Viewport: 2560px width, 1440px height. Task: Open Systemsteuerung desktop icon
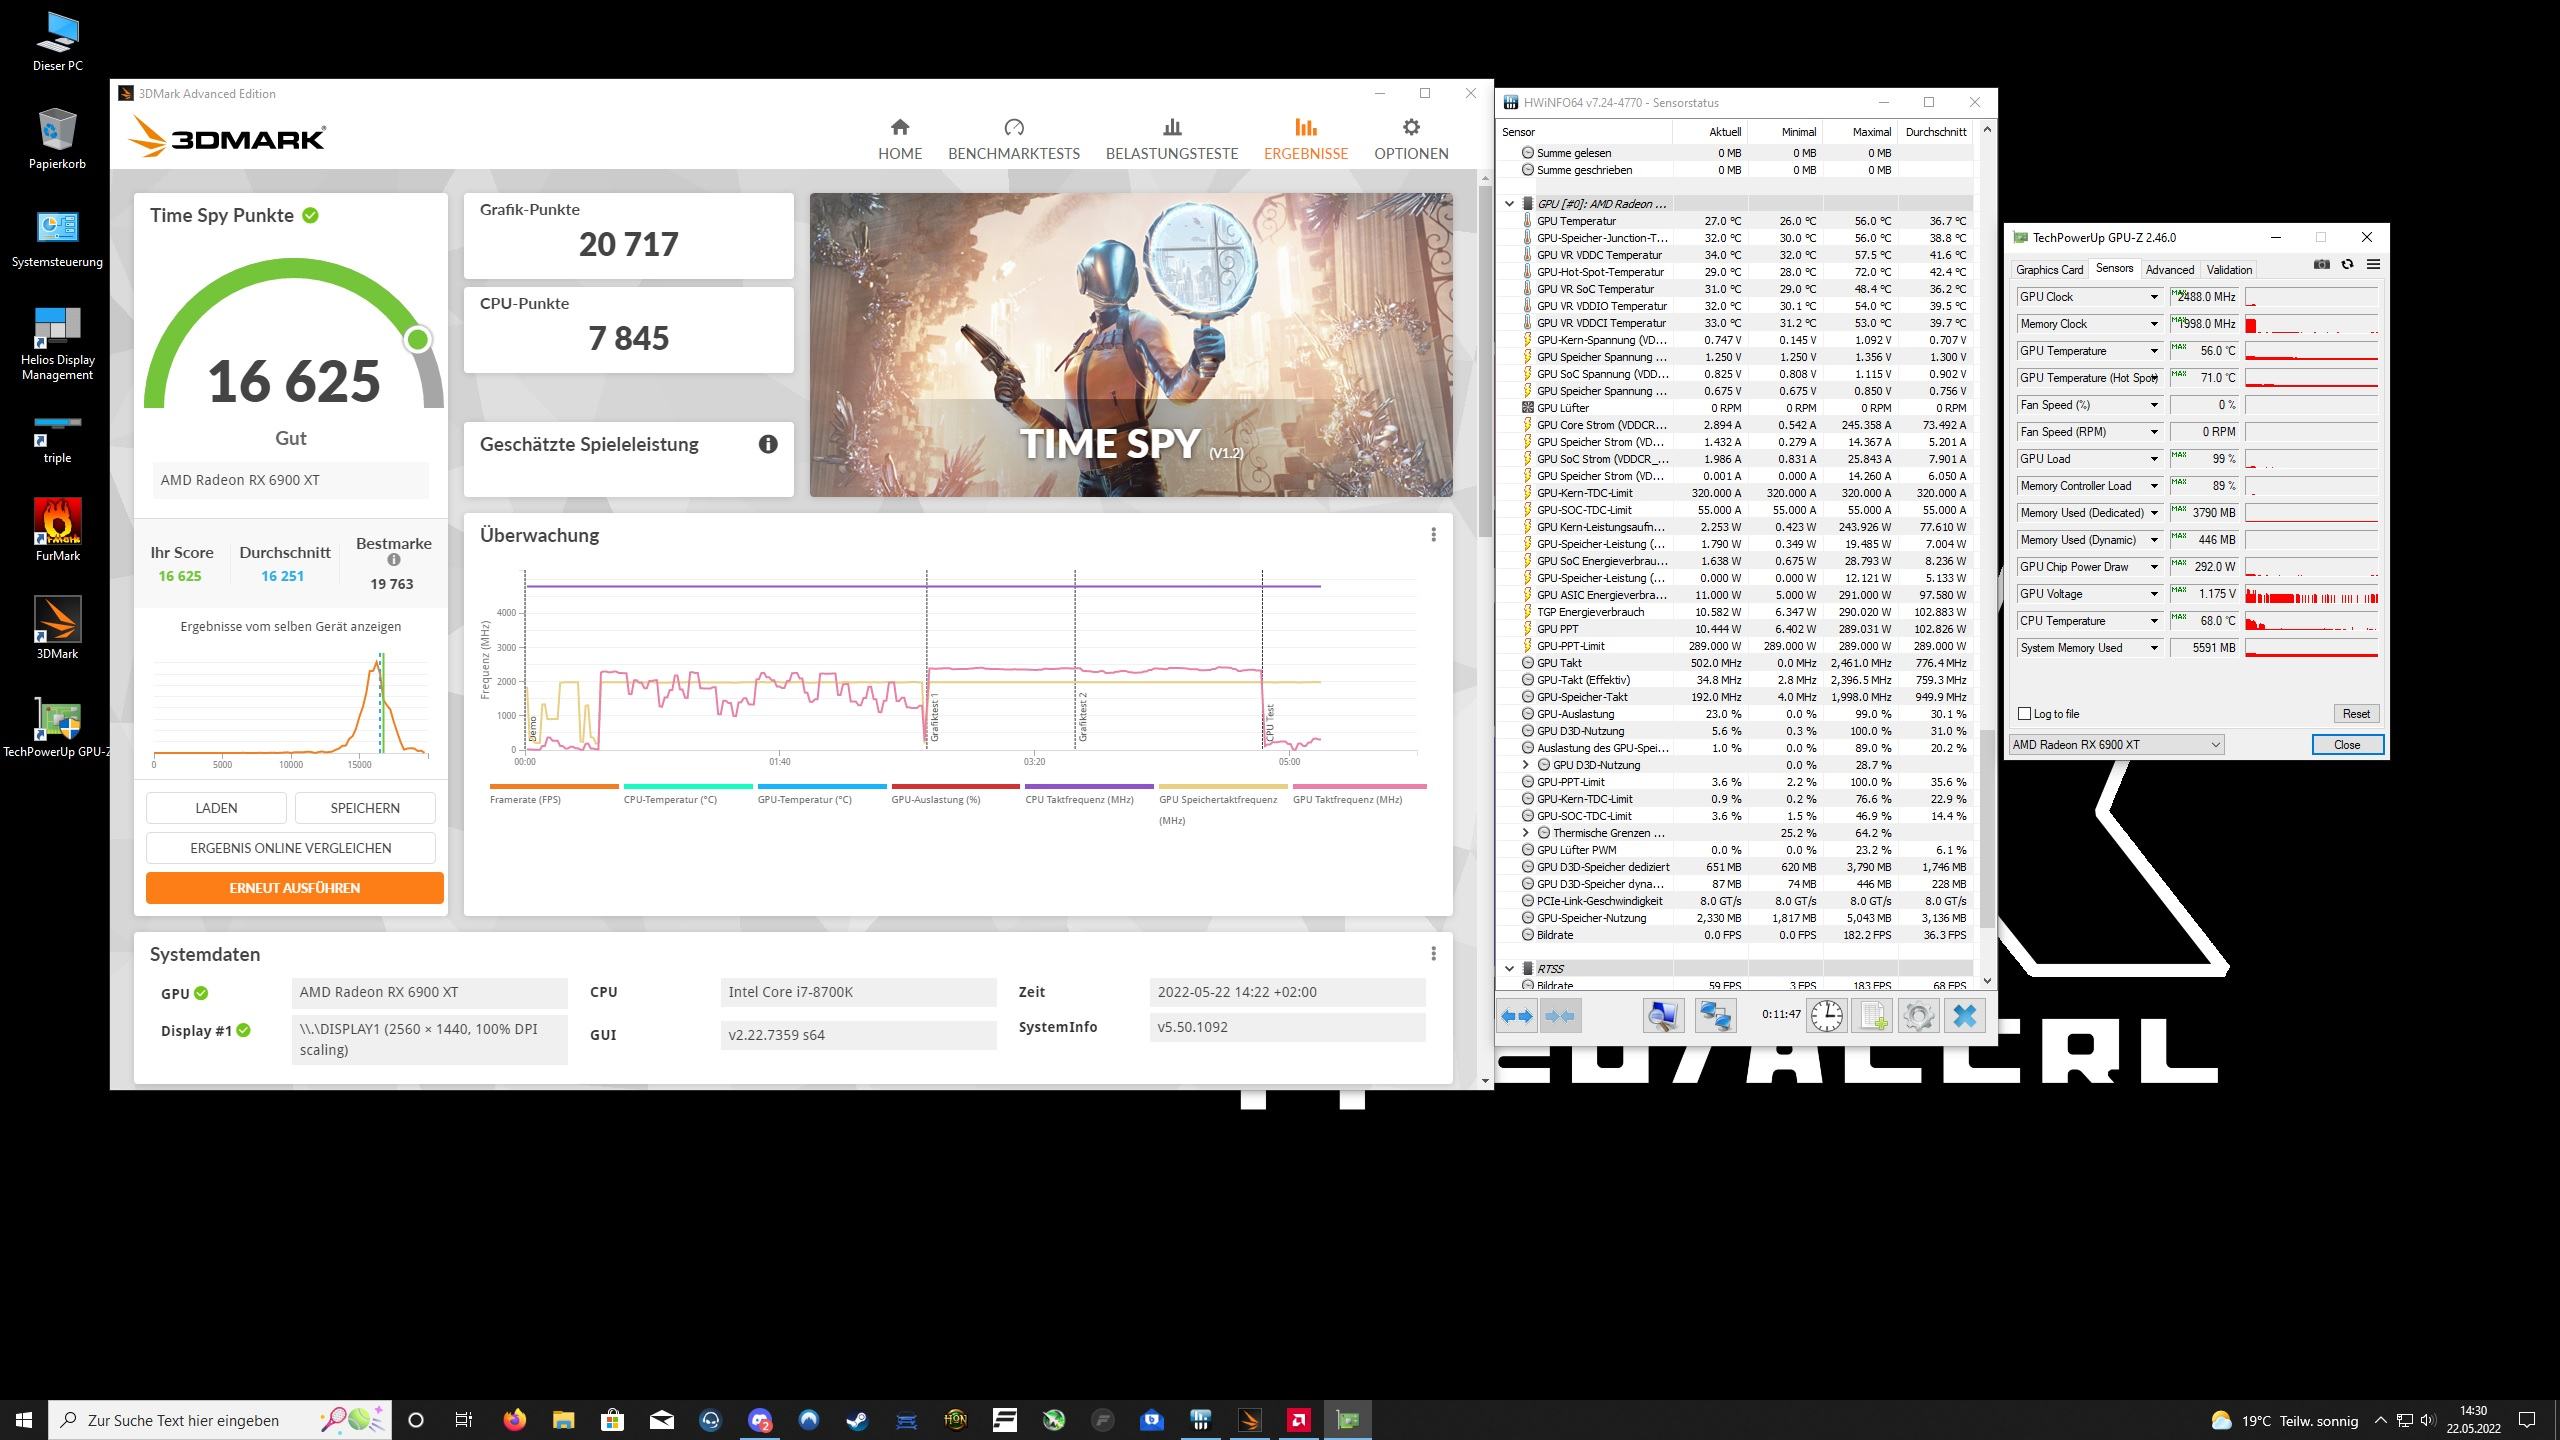coord(57,240)
